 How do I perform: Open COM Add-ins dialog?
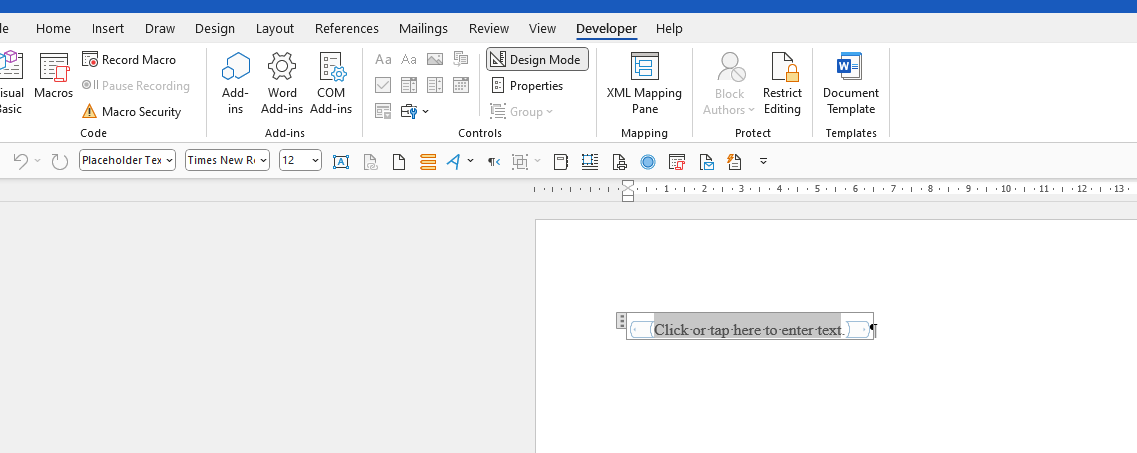click(331, 83)
